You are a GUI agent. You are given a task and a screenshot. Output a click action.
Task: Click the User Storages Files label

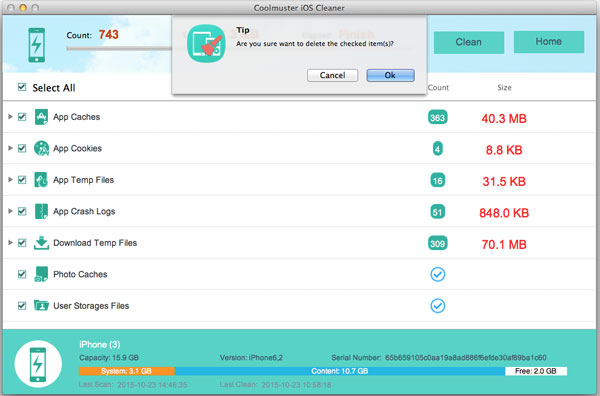[x=91, y=306]
